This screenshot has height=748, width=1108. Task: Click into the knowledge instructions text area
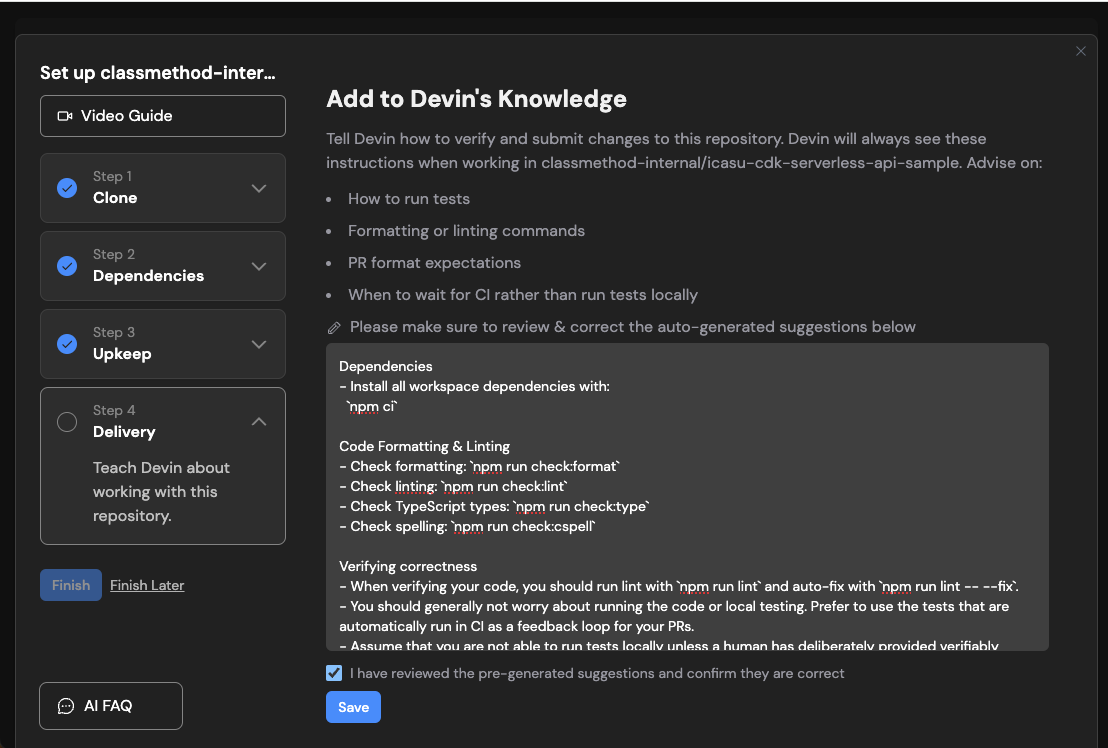(x=687, y=497)
